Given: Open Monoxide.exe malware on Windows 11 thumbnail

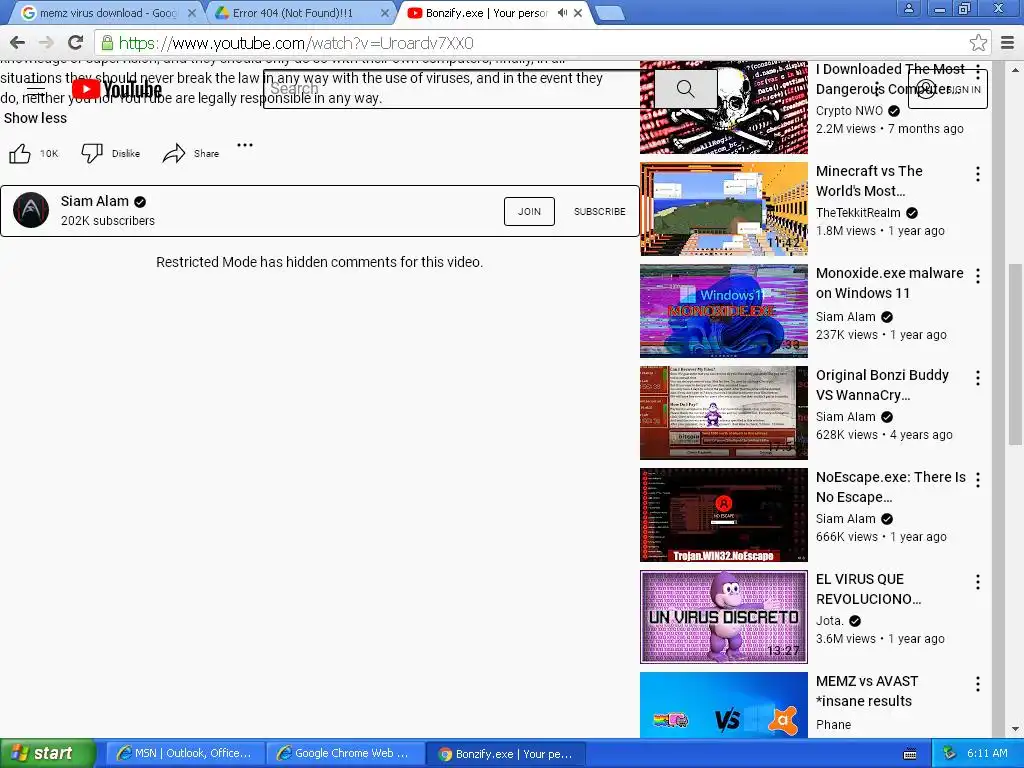Looking at the screenshot, I should pos(724,311).
